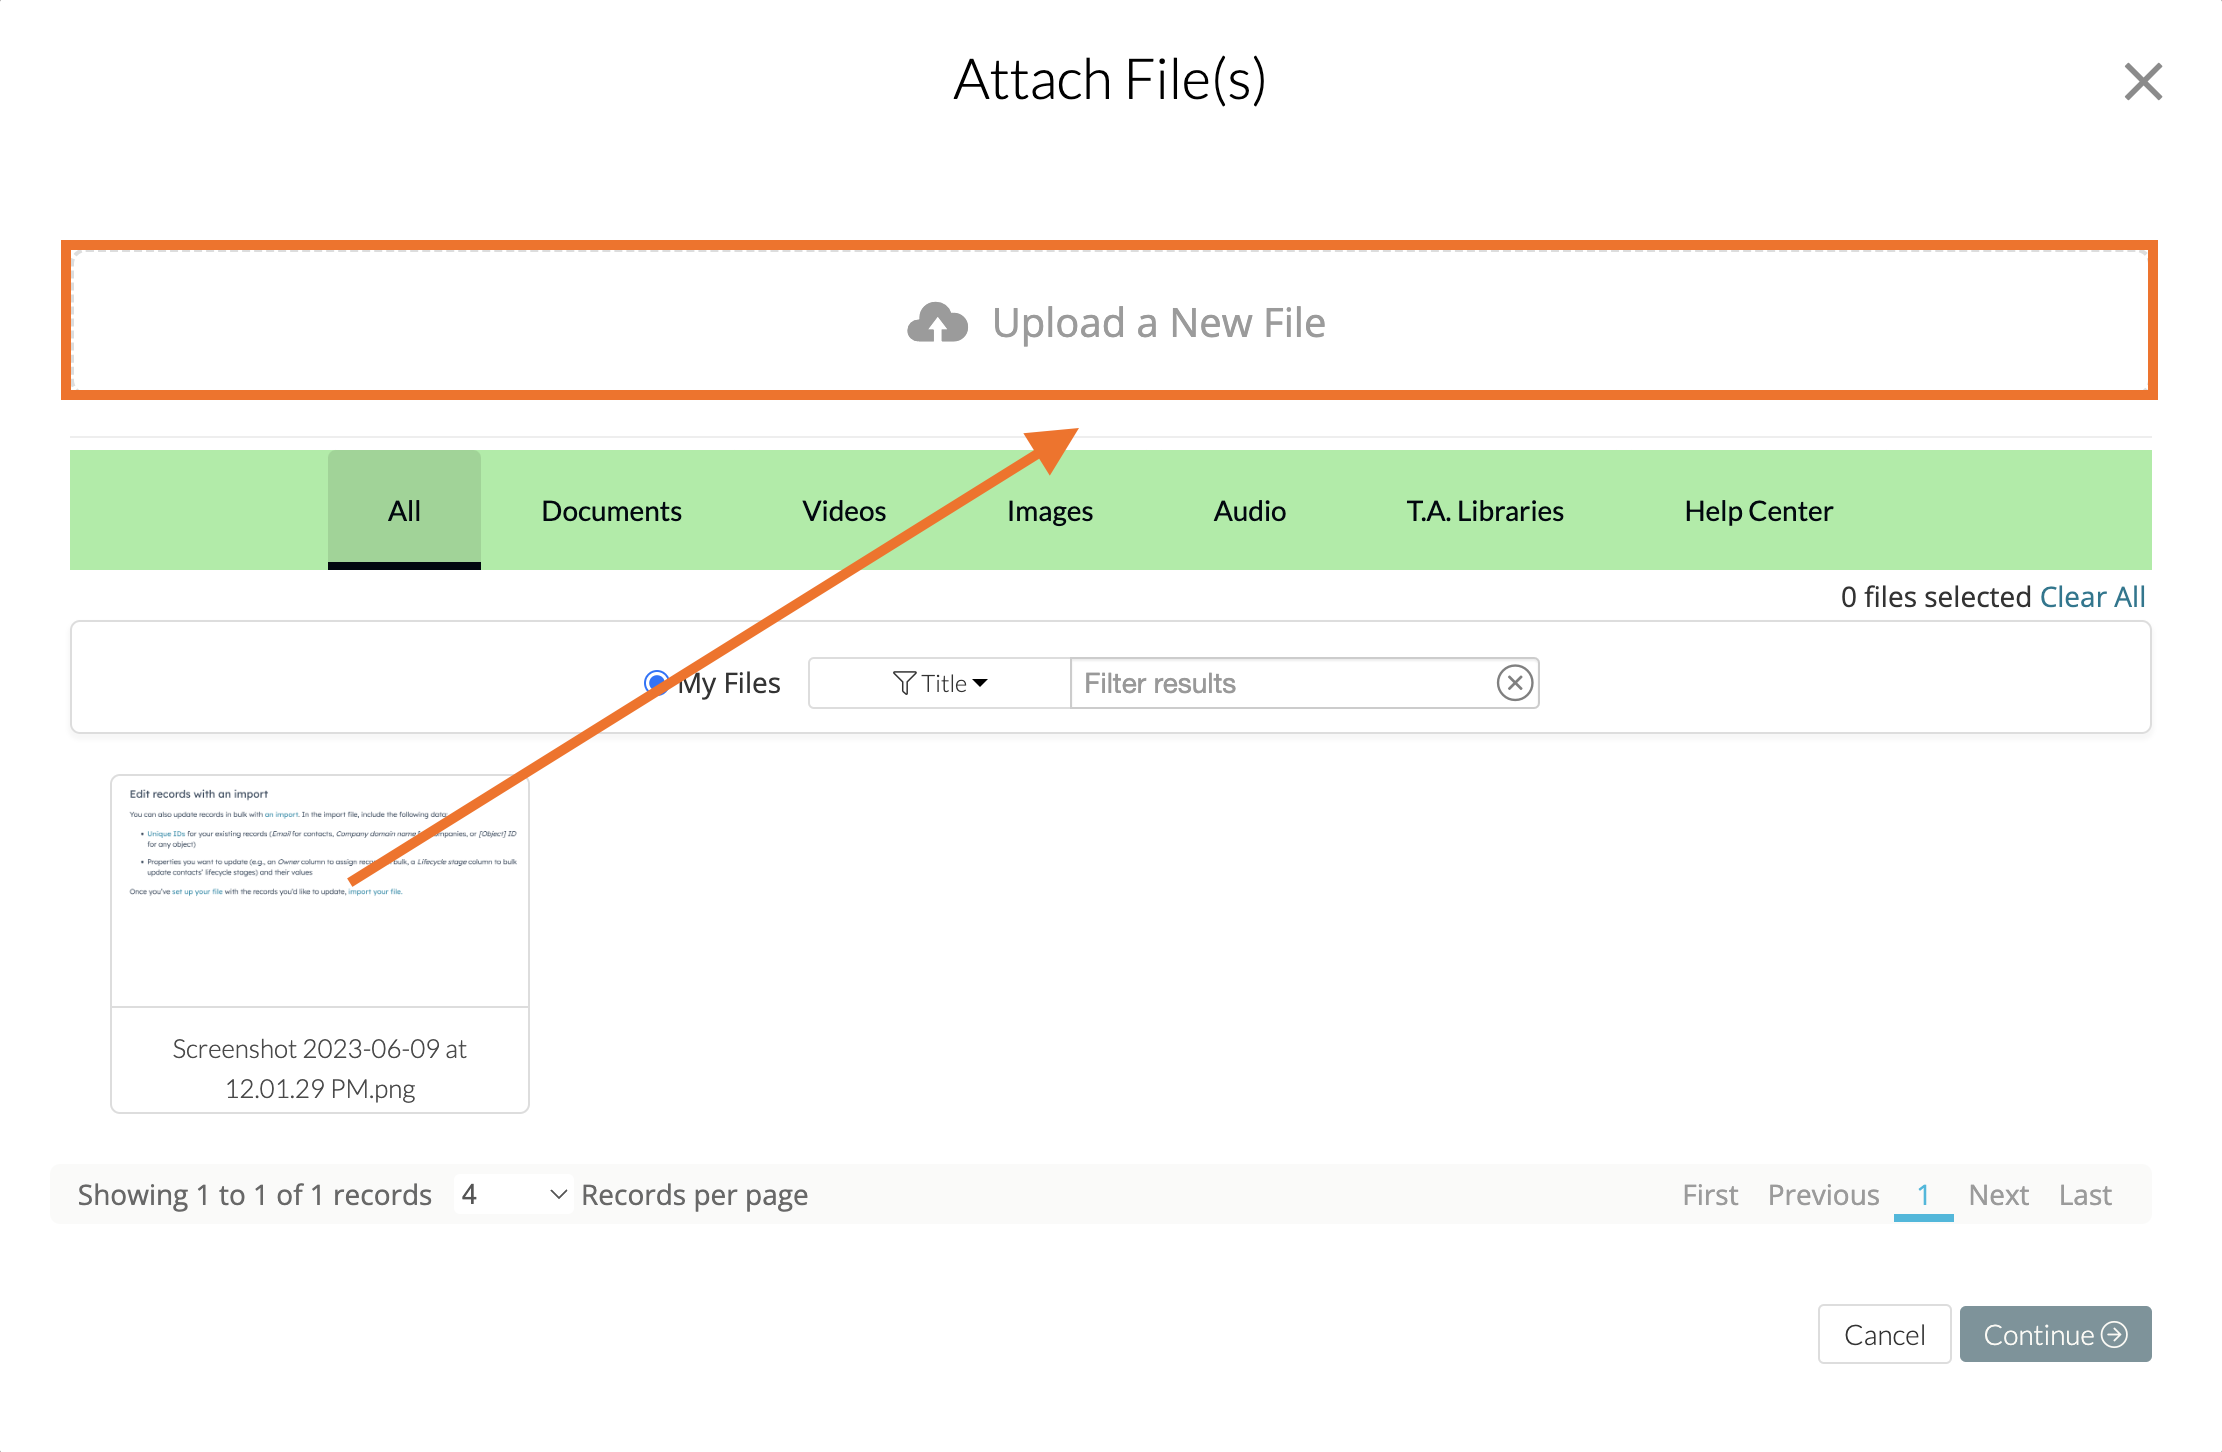Open the T.A. Libraries tab
This screenshot has width=2222, height=1452.
pos(1485,511)
